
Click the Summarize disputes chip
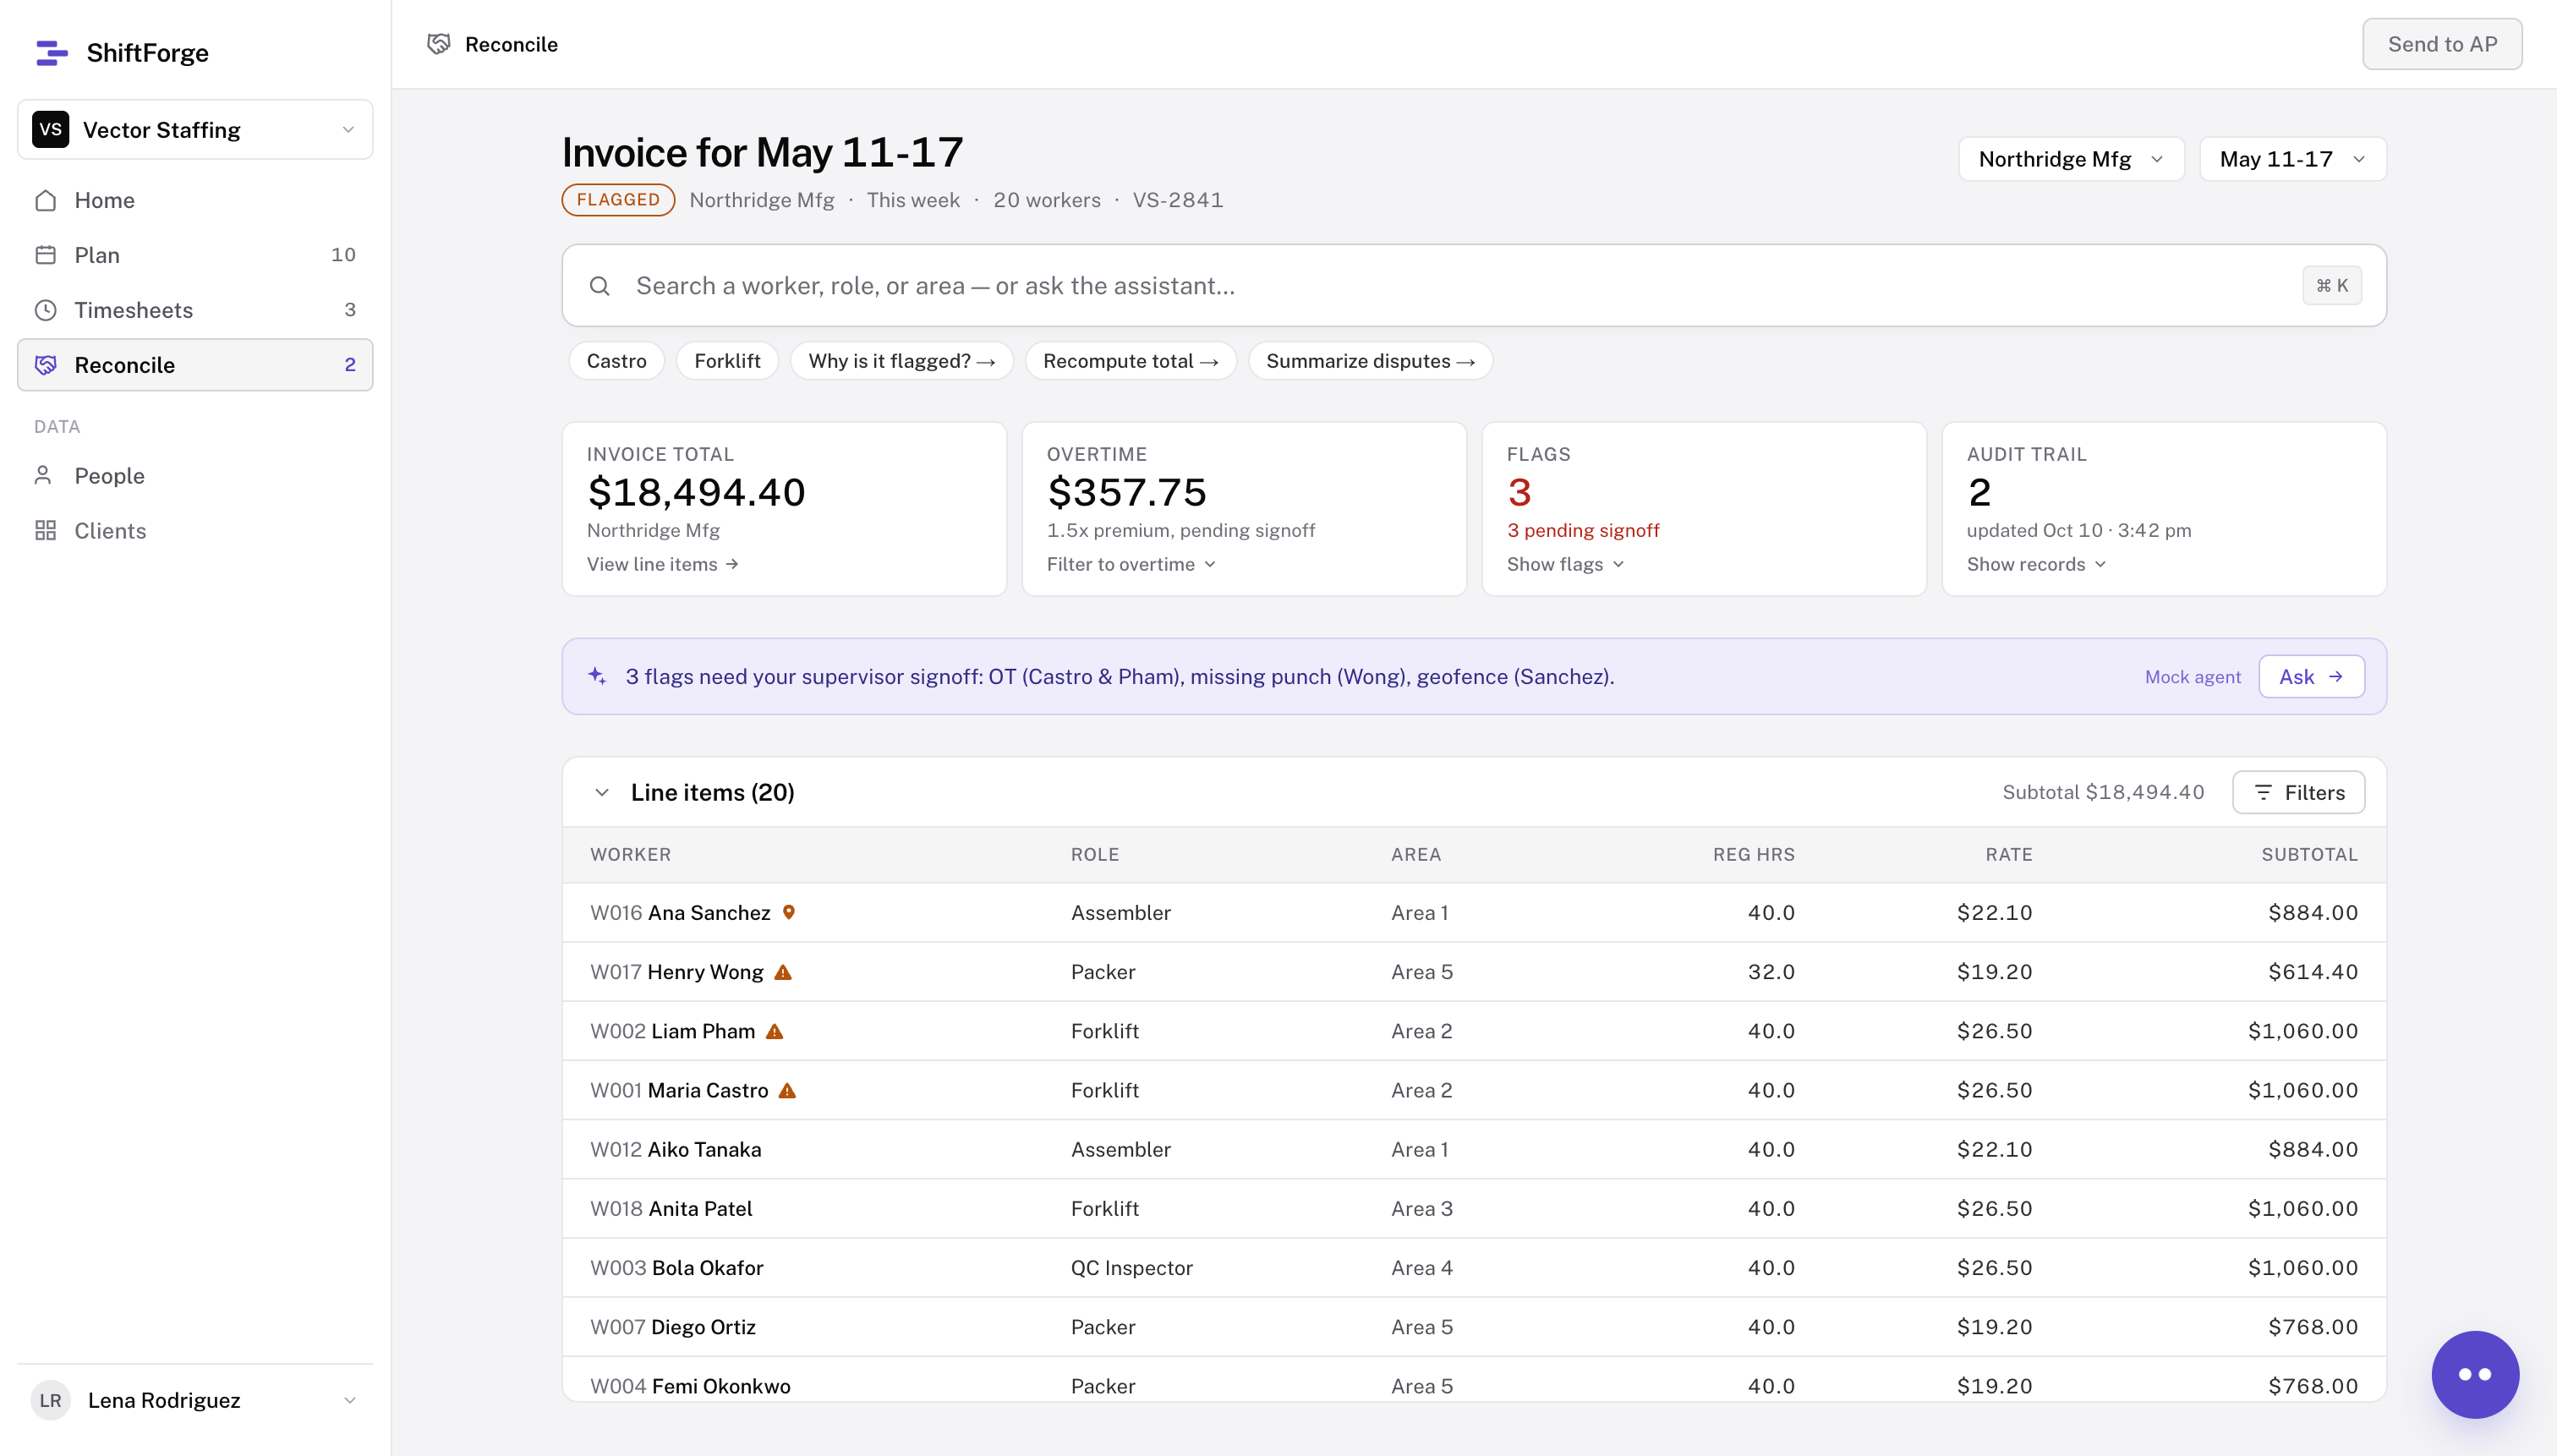coord(1370,361)
